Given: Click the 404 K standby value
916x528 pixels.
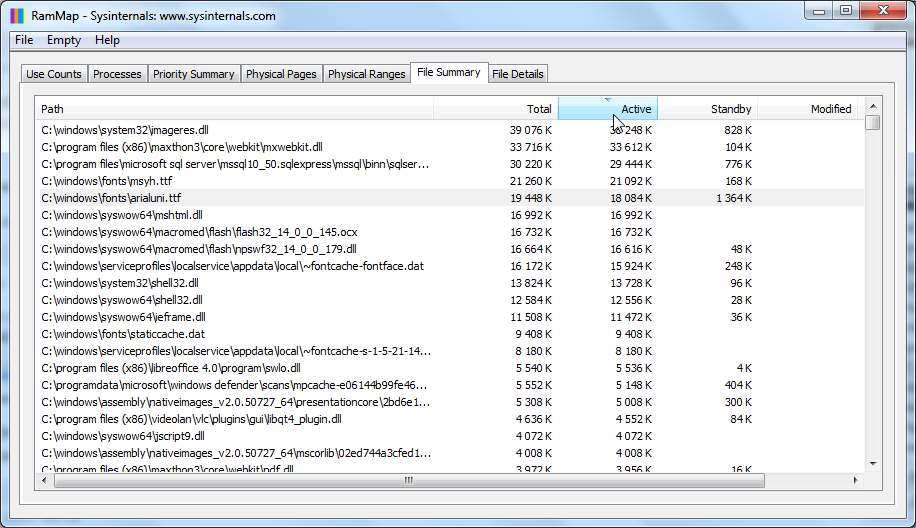Looking at the screenshot, I should 738,385.
